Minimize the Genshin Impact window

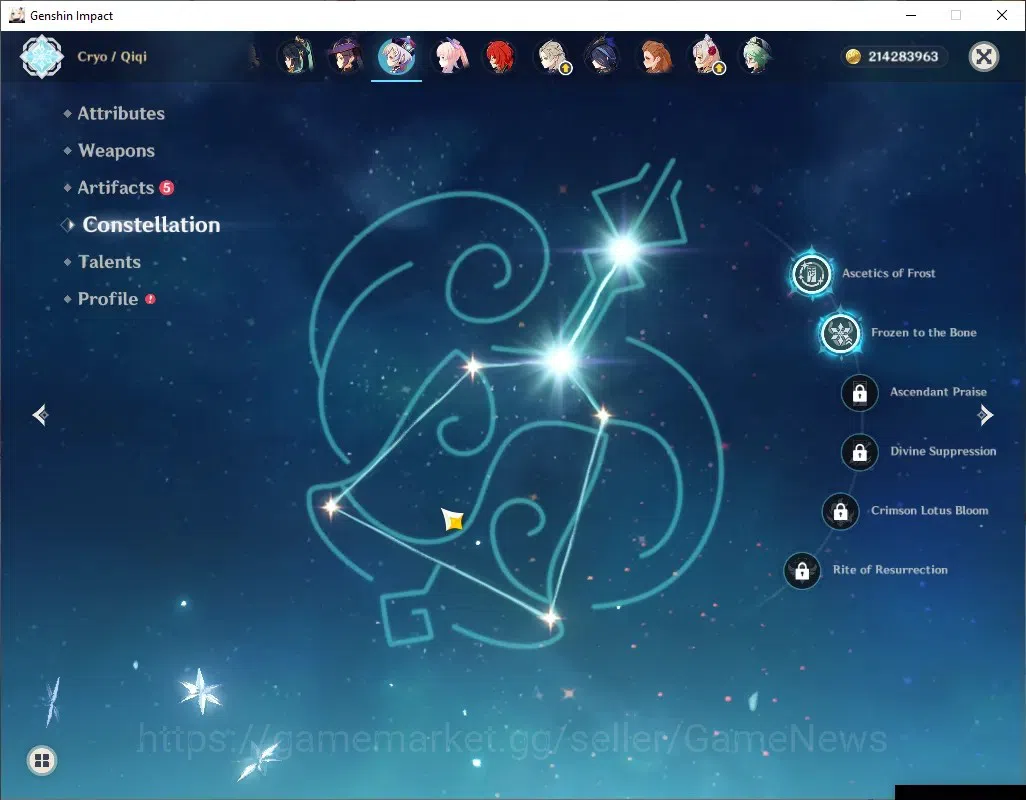tap(911, 15)
